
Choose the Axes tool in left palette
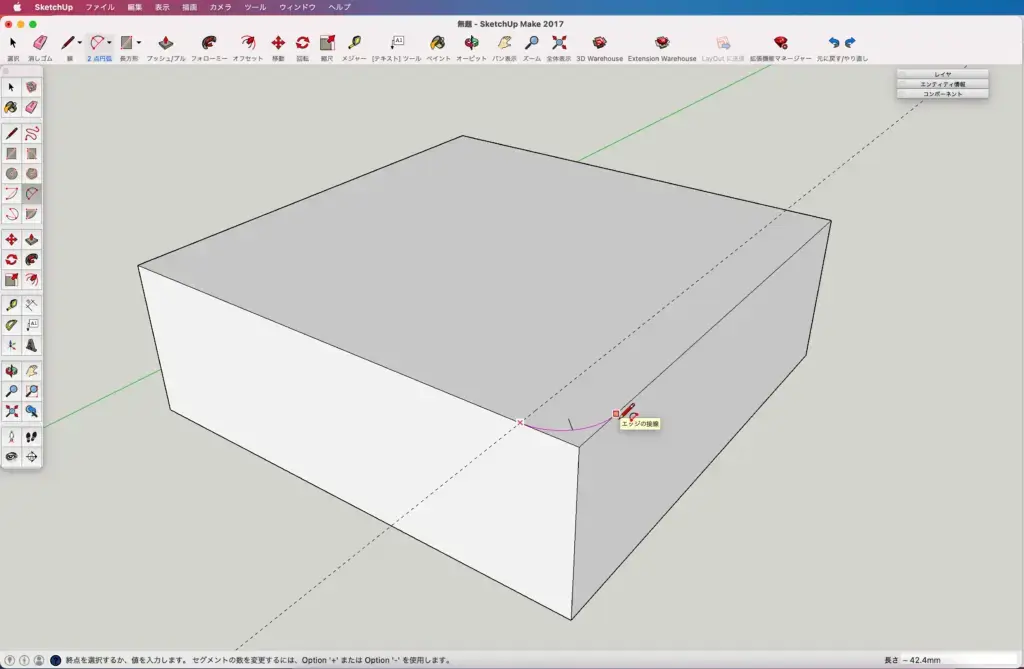click(x=11, y=346)
